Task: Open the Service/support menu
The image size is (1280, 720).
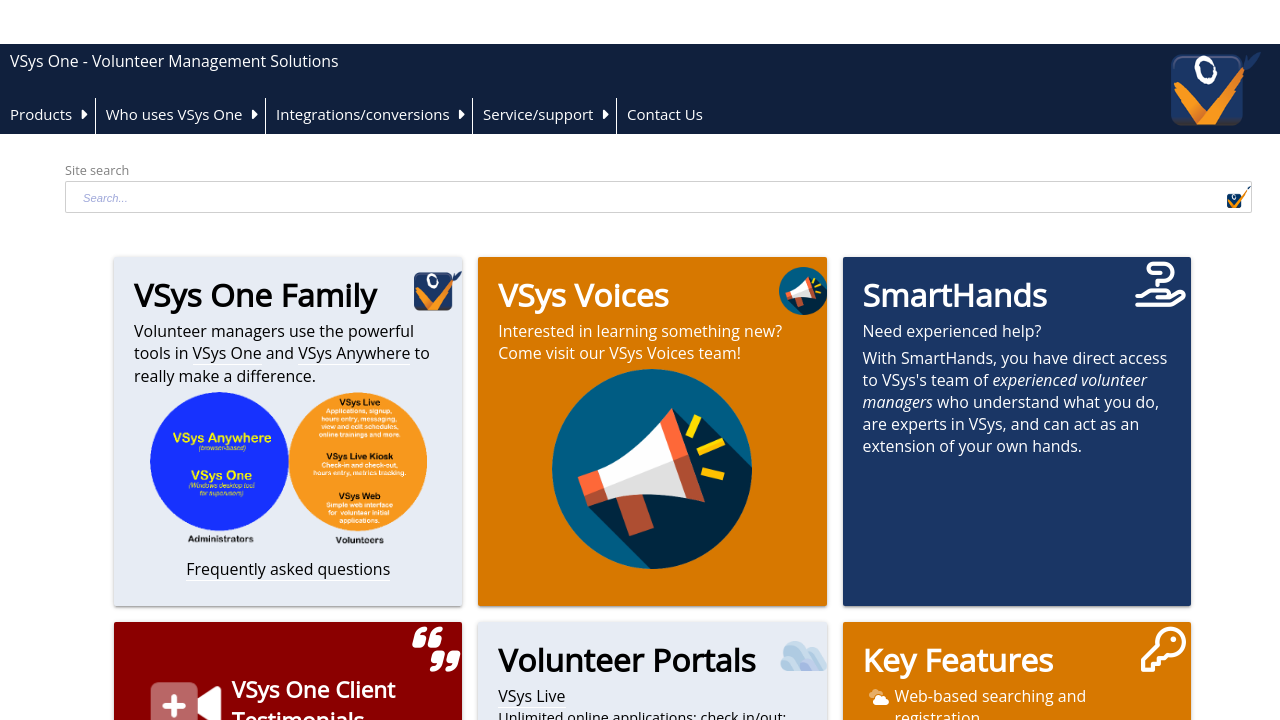Action: pyautogui.click(x=538, y=115)
